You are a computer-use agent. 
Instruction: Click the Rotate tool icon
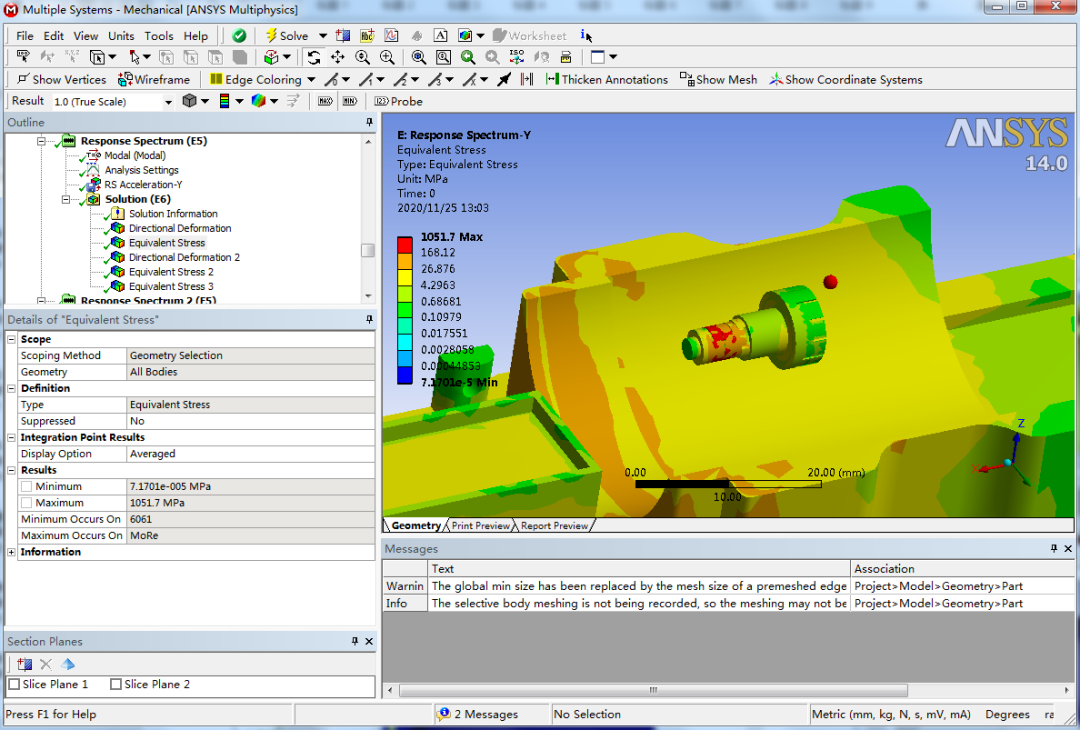[312, 57]
